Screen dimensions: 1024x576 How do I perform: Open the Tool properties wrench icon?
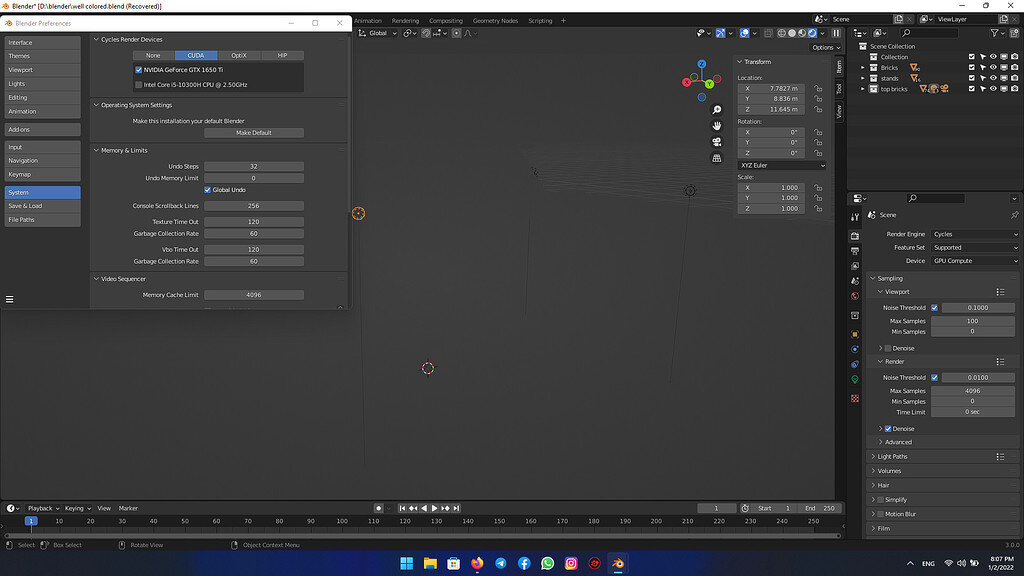pyautogui.click(x=855, y=217)
